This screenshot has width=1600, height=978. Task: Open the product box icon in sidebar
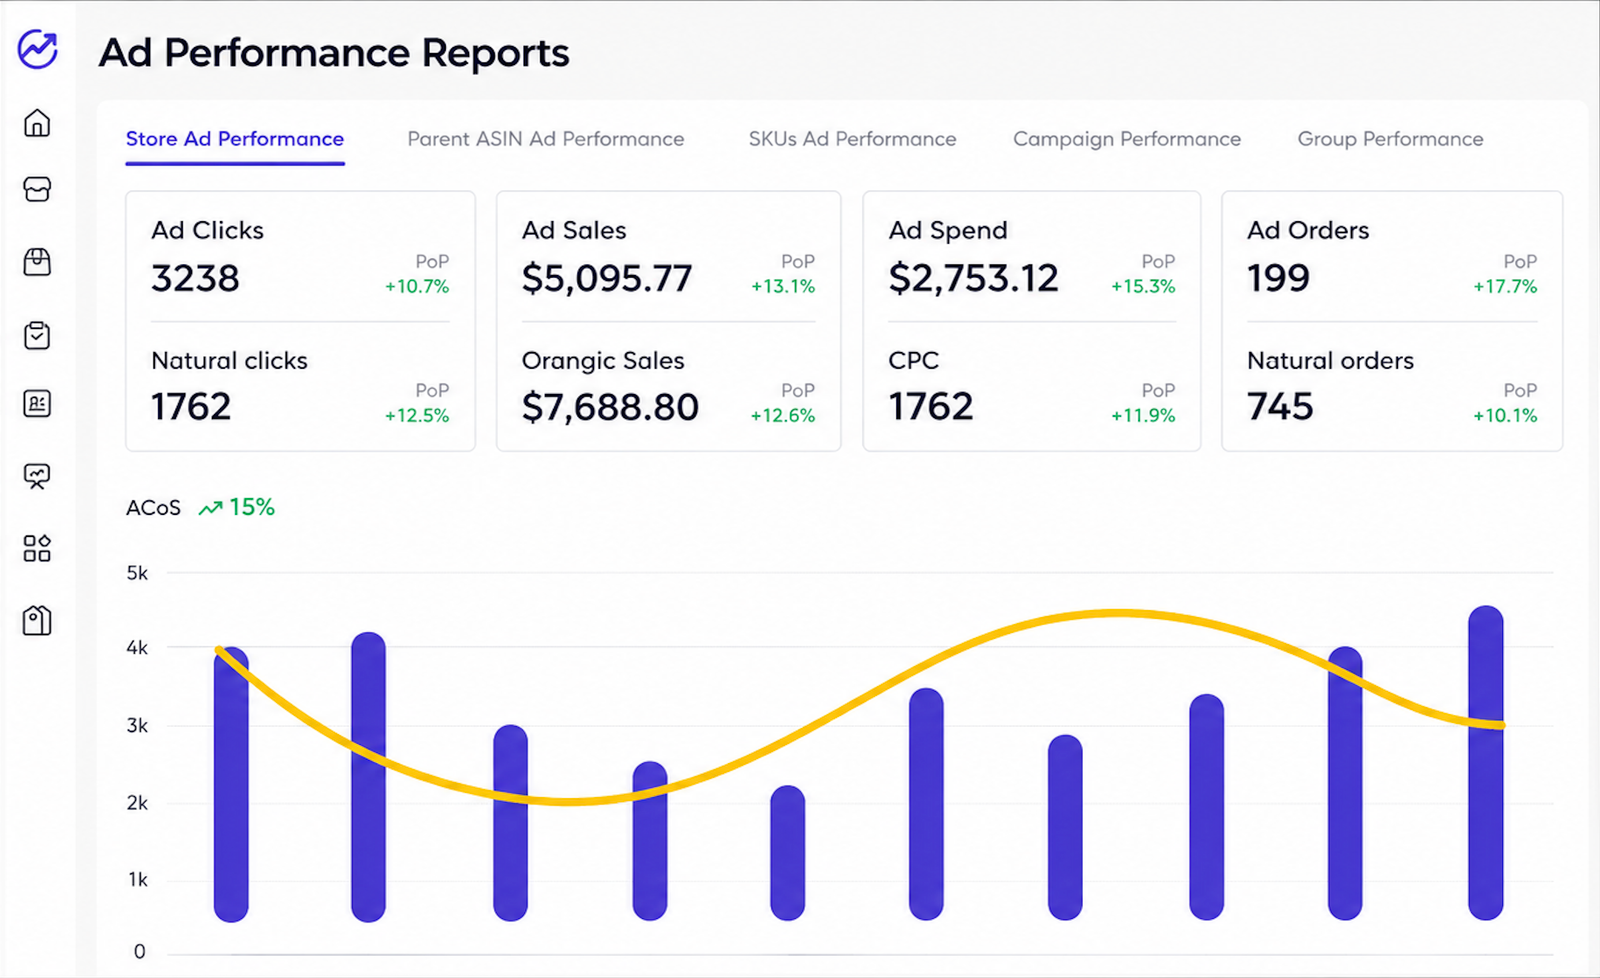[37, 262]
